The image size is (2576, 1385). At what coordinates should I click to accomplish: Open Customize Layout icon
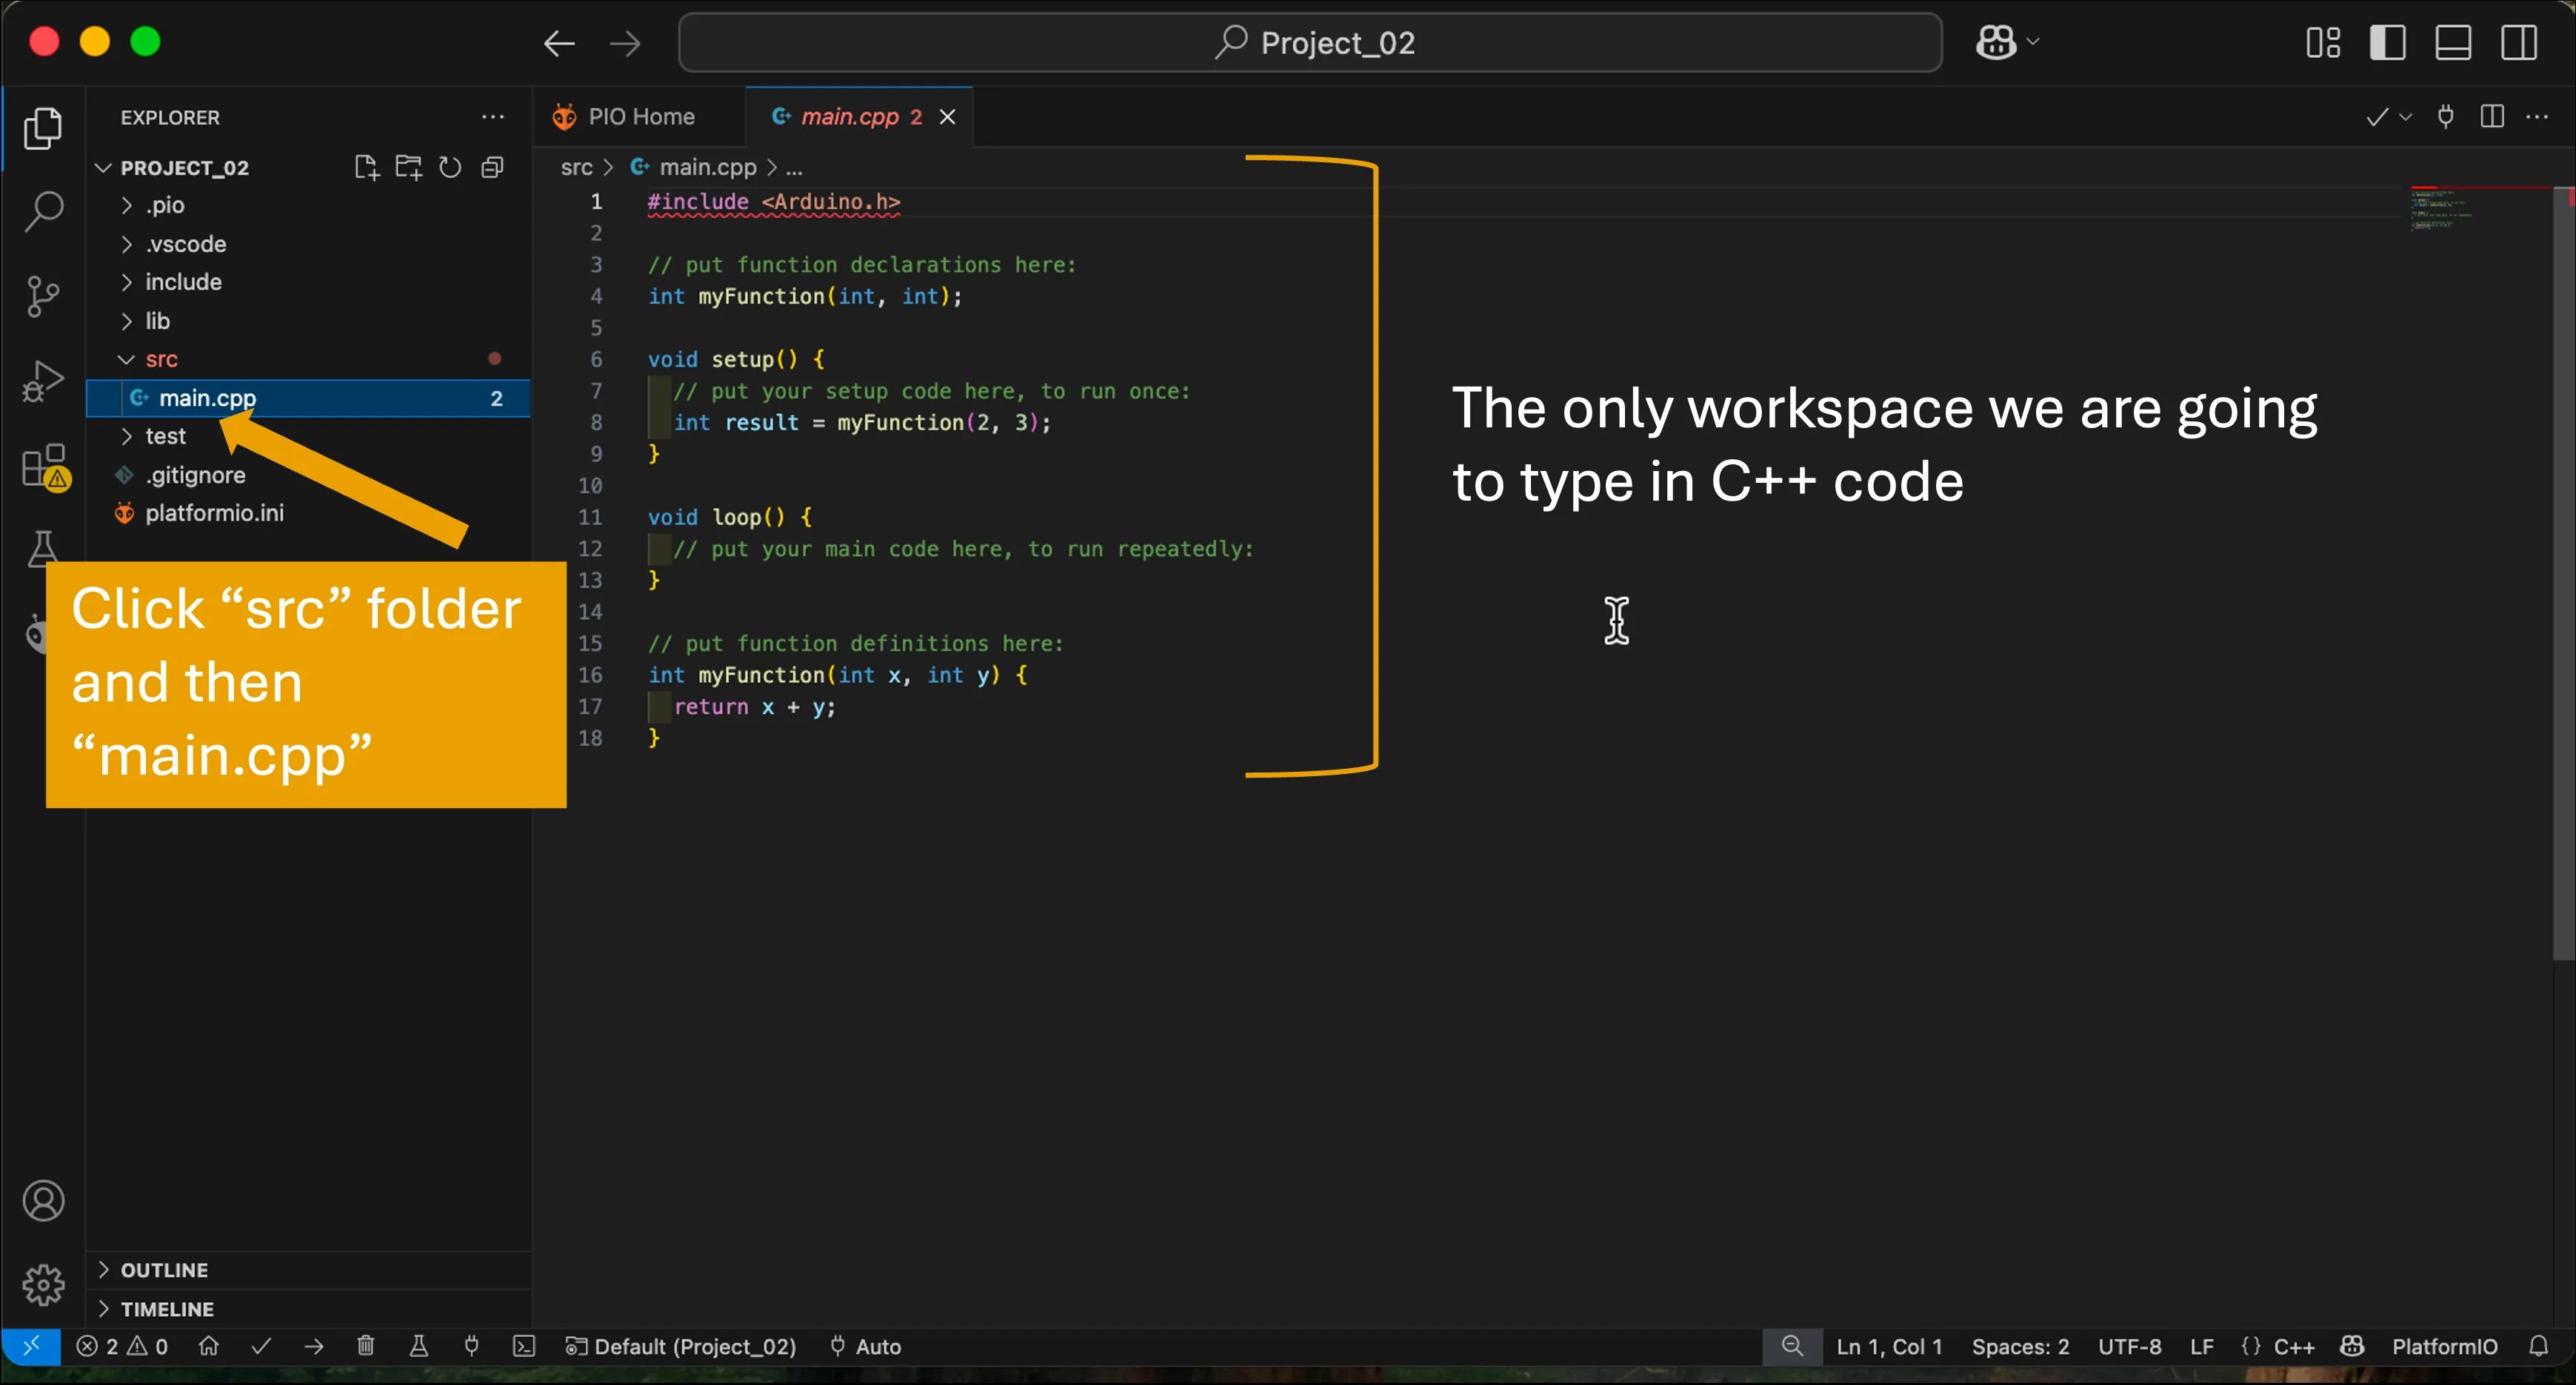2323,43
